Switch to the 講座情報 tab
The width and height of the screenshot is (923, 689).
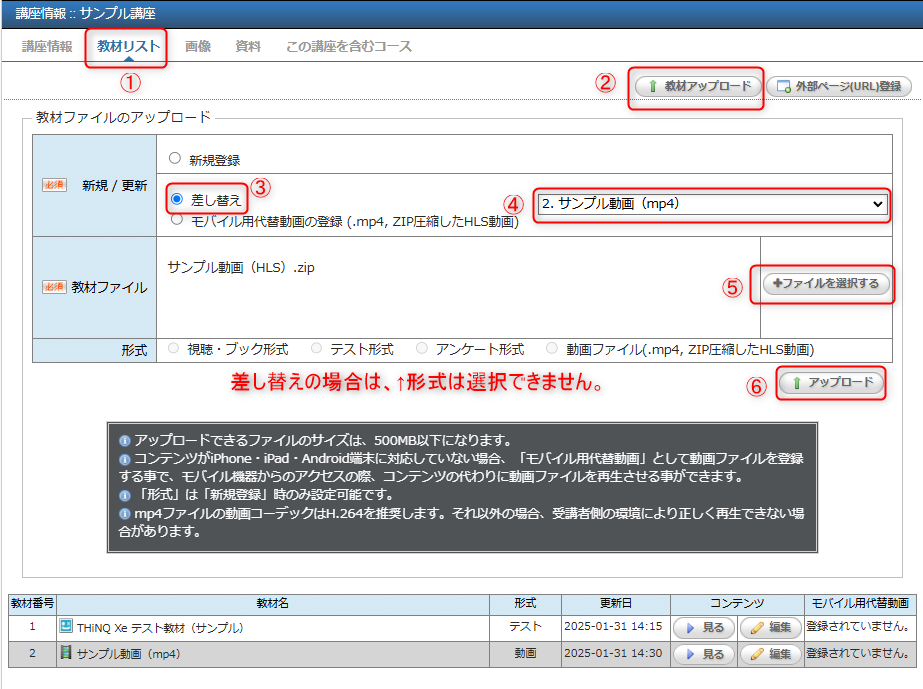(x=47, y=47)
